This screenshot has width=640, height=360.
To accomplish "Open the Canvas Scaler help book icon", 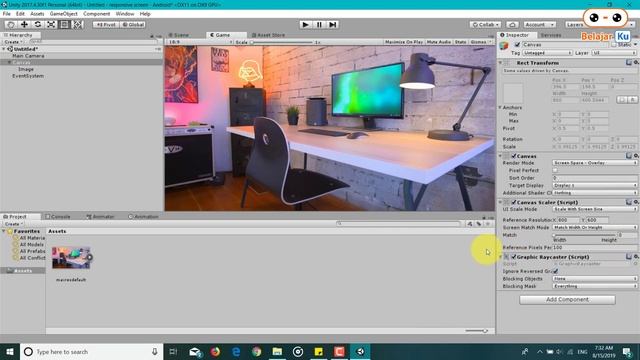I will (x=629, y=202).
